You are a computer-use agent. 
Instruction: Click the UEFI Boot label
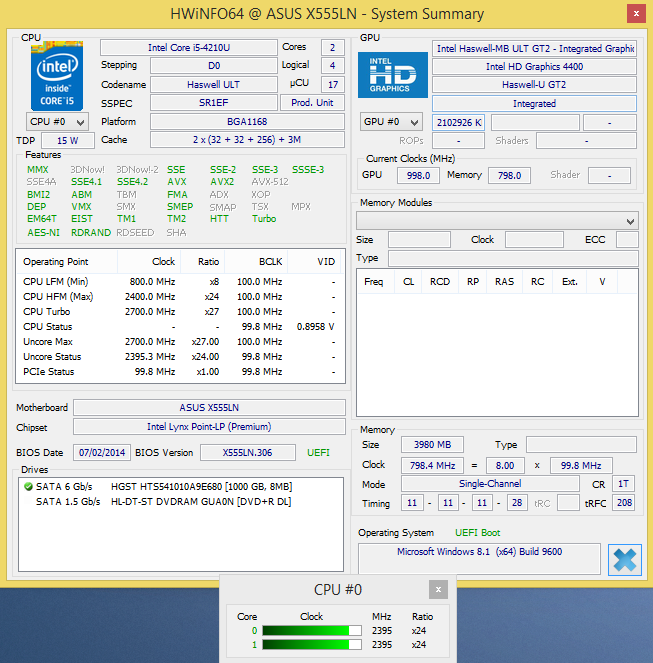(x=477, y=533)
